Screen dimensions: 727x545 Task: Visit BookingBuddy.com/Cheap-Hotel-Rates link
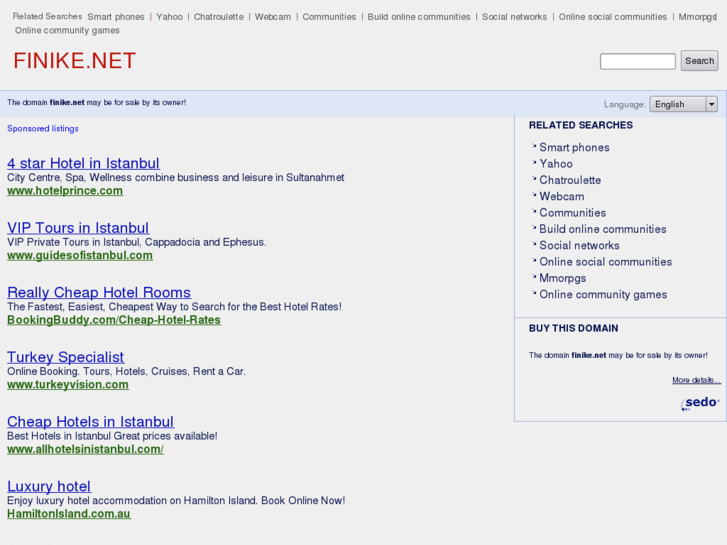click(114, 320)
